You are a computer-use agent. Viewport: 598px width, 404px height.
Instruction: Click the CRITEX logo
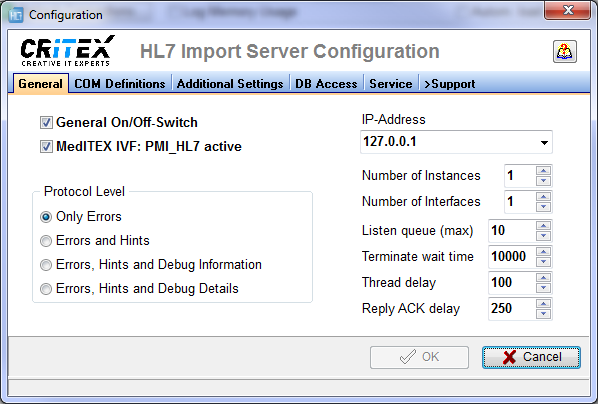coord(68,51)
